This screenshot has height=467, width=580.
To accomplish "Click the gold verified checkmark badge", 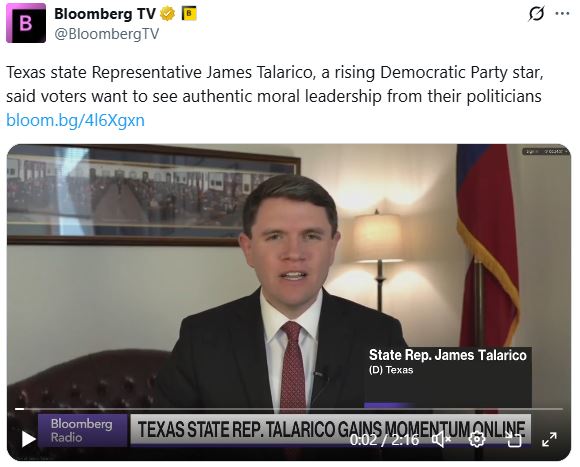I will coord(168,14).
